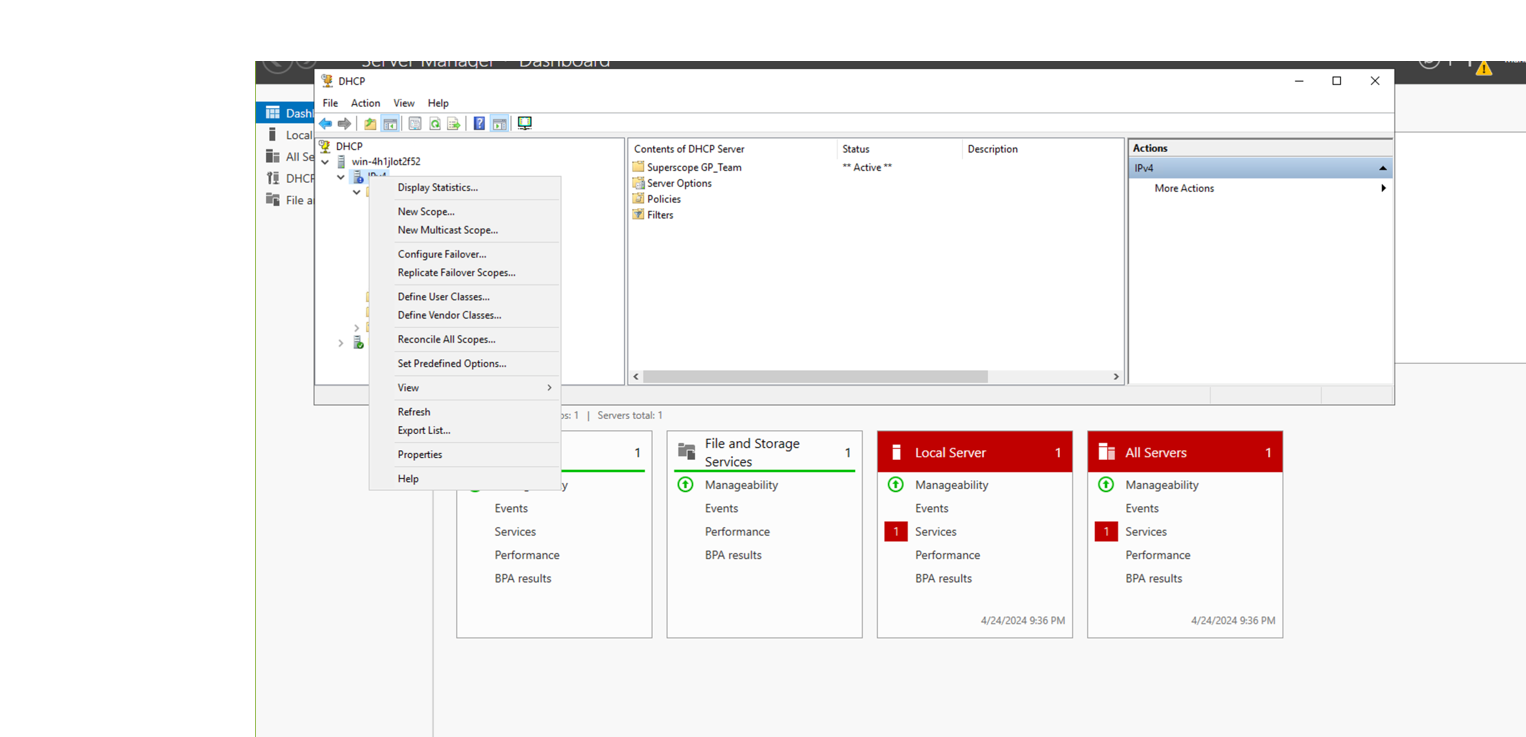Click the Up One Level folder icon
Image resolution: width=1526 pixels, height=737 pixels.
click(x=370, y=124)
